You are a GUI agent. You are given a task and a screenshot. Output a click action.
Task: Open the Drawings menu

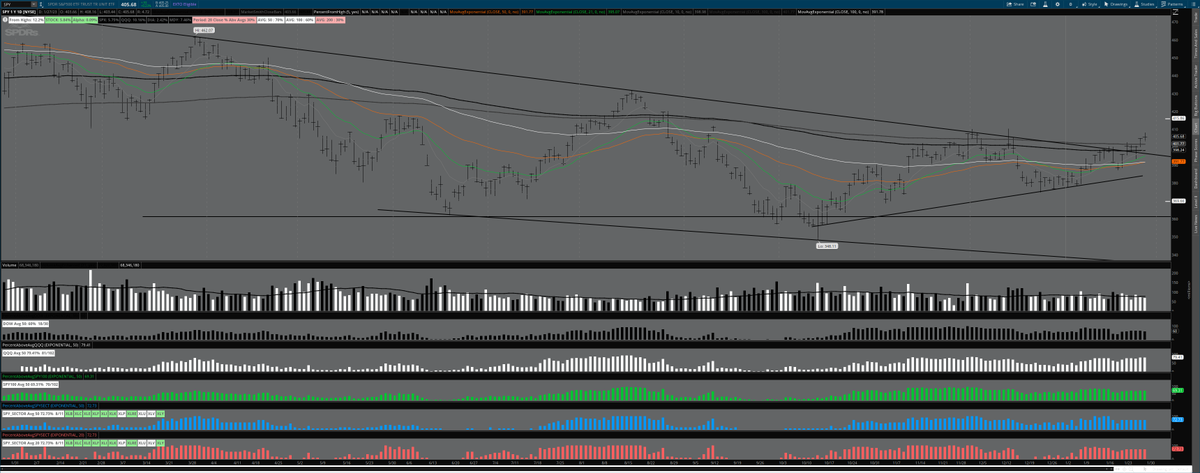tap(1115, 4)
